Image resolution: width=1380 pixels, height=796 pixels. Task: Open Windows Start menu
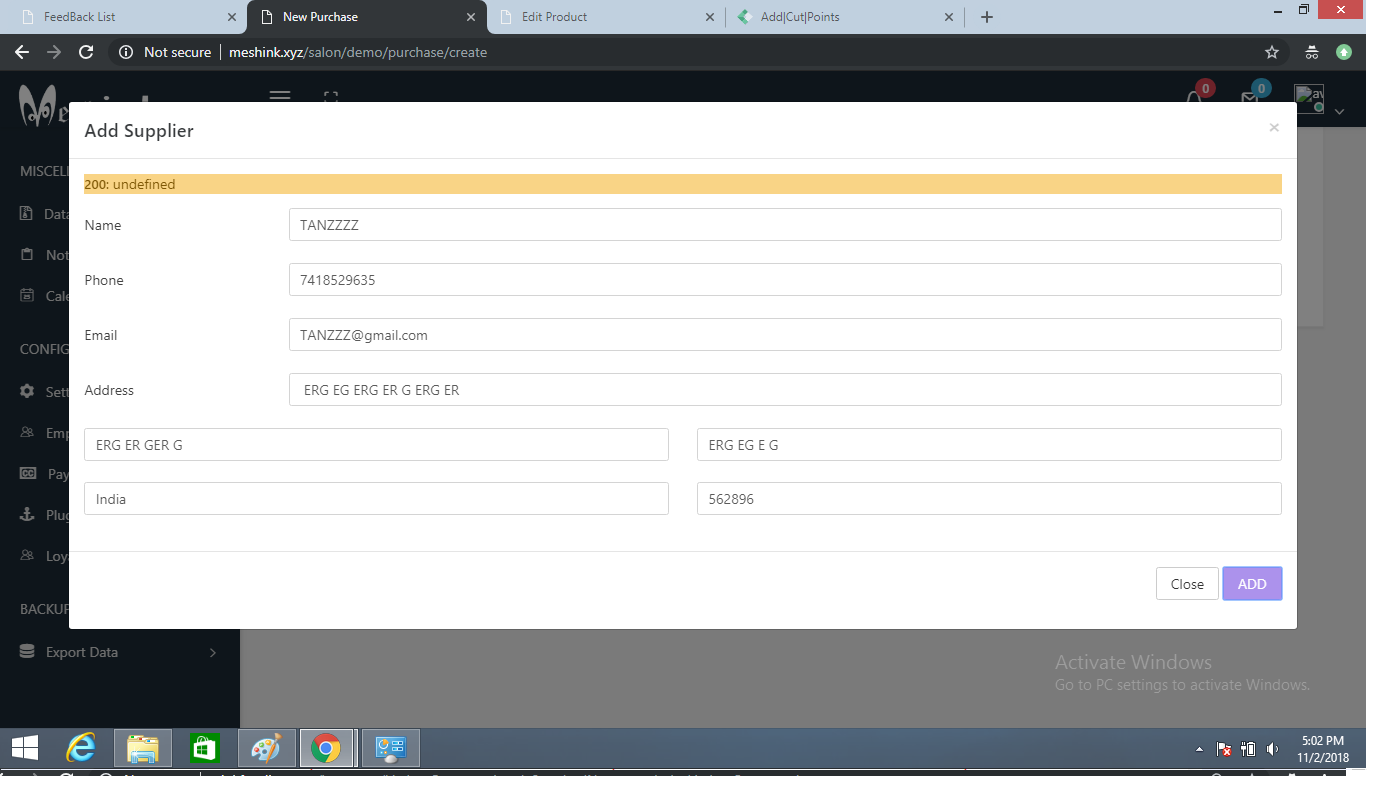click(x=25, y=748)
